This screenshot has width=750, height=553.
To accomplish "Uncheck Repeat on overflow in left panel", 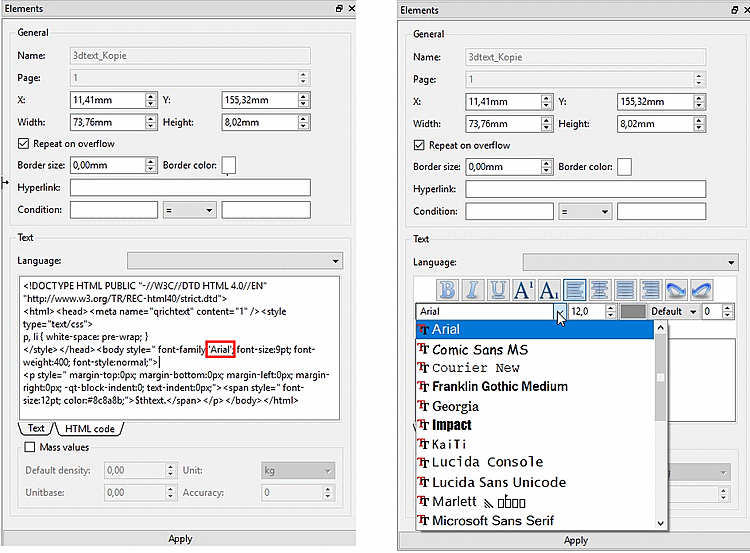I will point(23,144).
